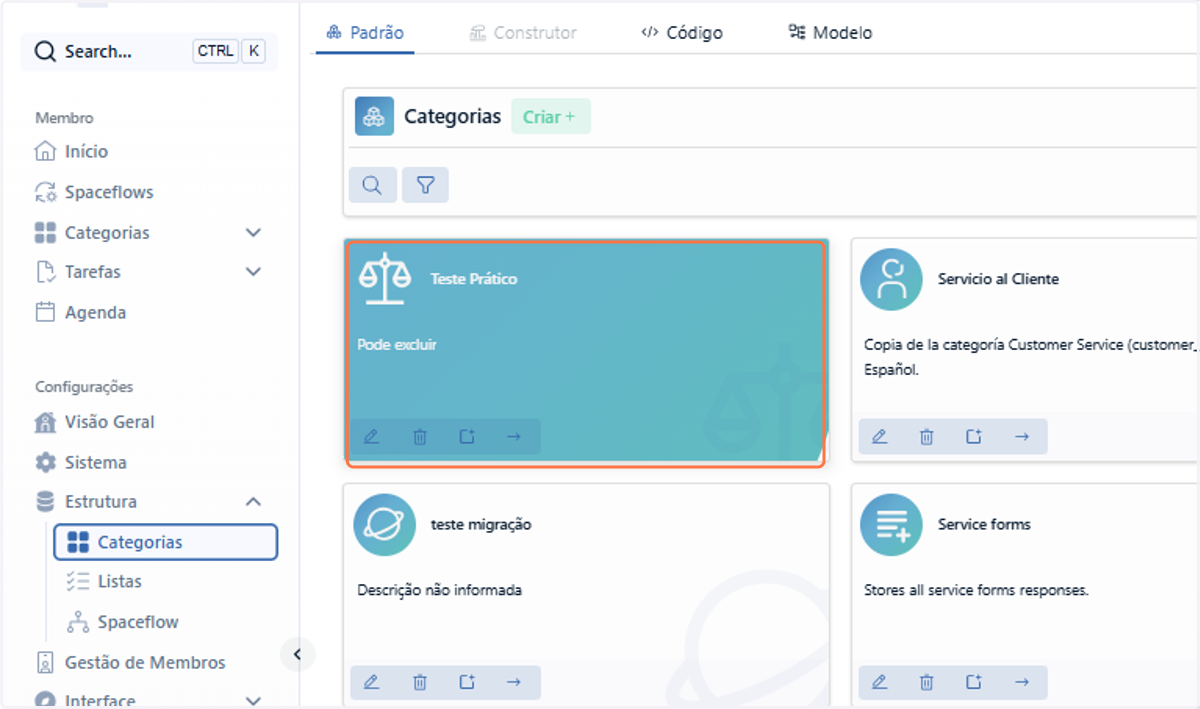Delete the Servicio al Cliente category
Viewport: 1200px width, 709px height.
click(927, 437)
